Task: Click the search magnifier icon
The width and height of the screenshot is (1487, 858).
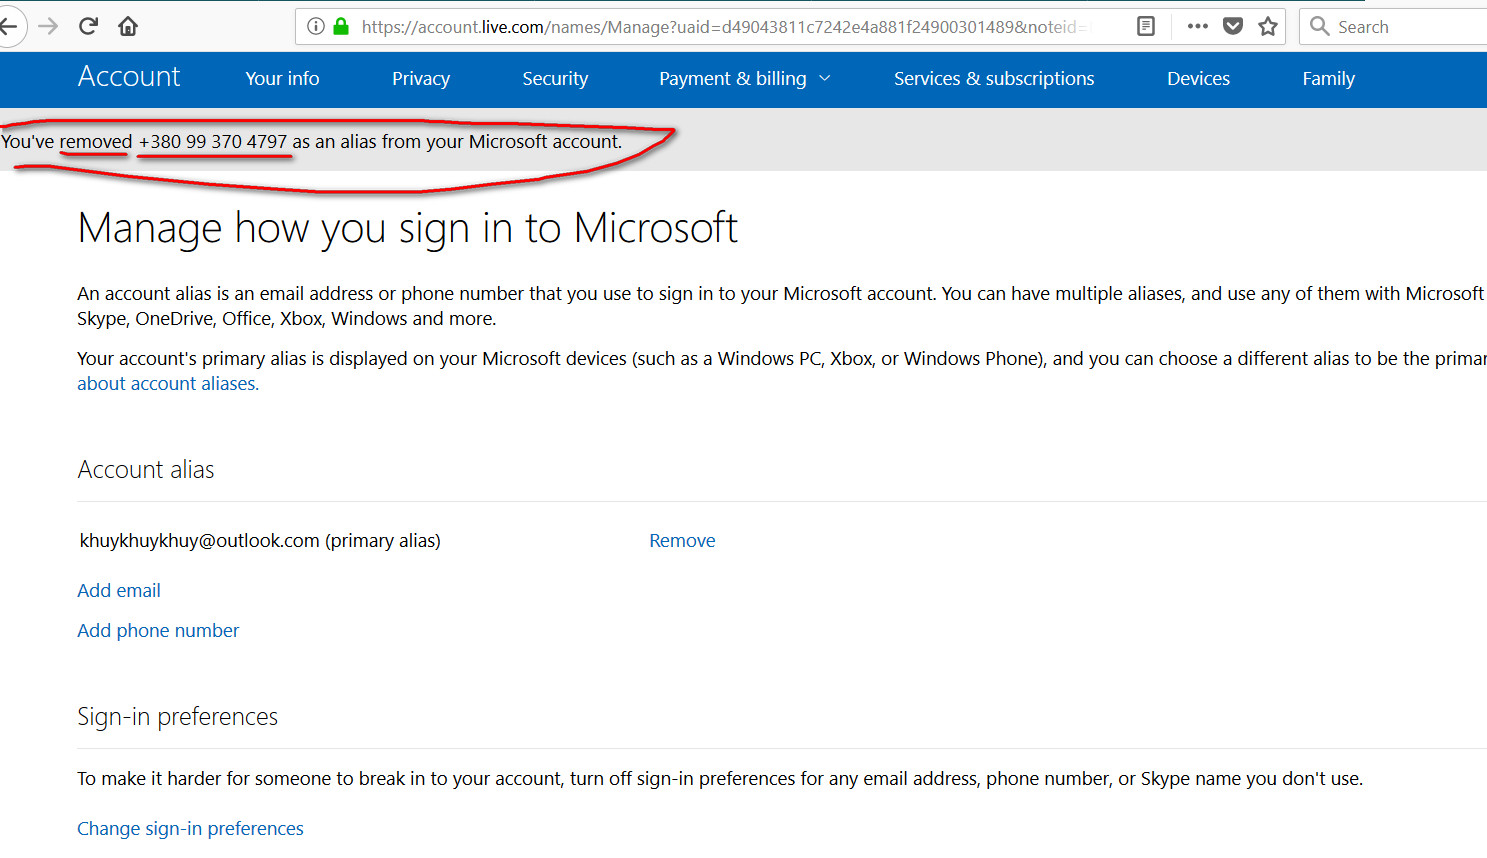Action: click(1320, 26)
